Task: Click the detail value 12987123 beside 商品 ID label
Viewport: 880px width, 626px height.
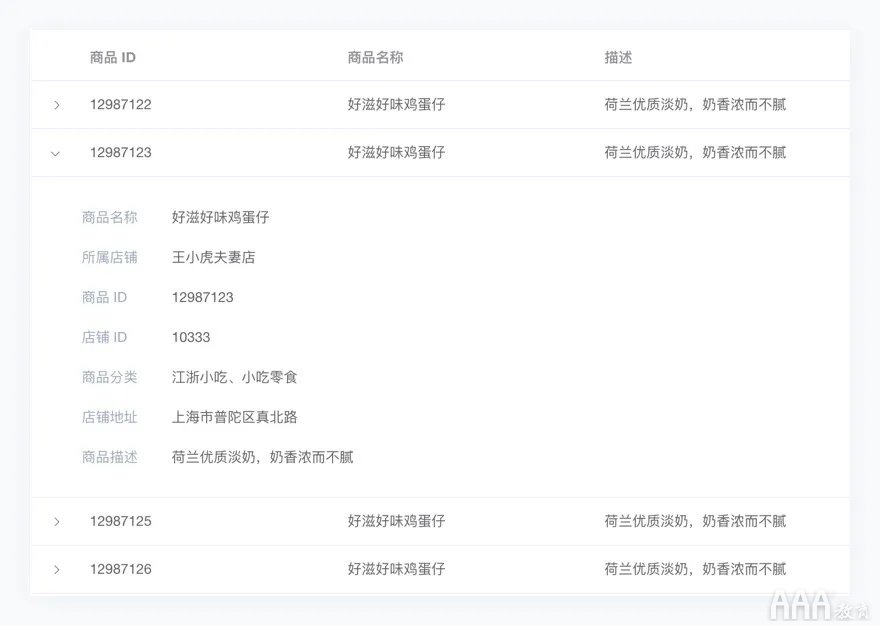Action: click(x=203, y=297)
